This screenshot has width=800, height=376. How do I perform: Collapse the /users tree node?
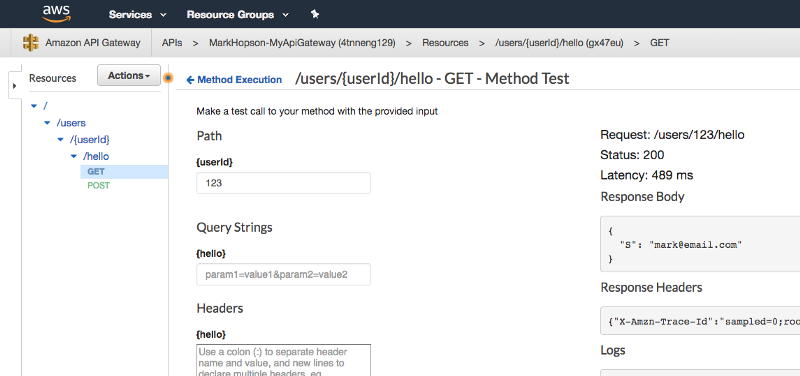[47, 123]
